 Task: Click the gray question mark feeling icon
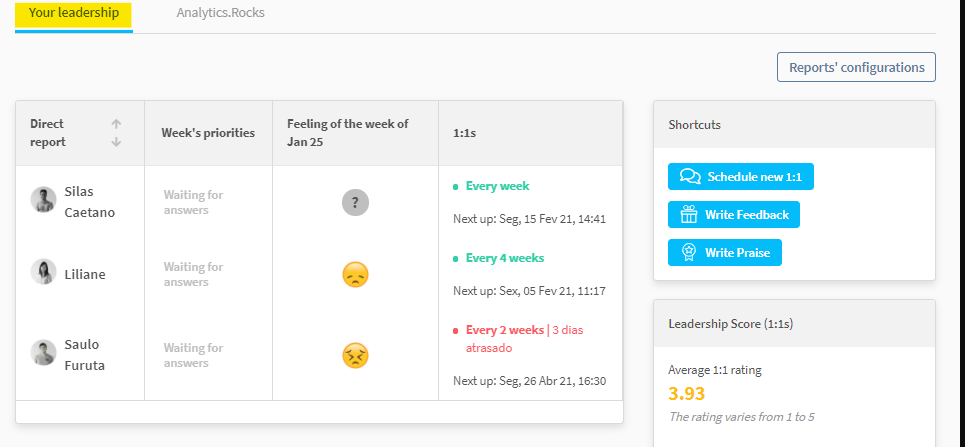pos(356,202)
